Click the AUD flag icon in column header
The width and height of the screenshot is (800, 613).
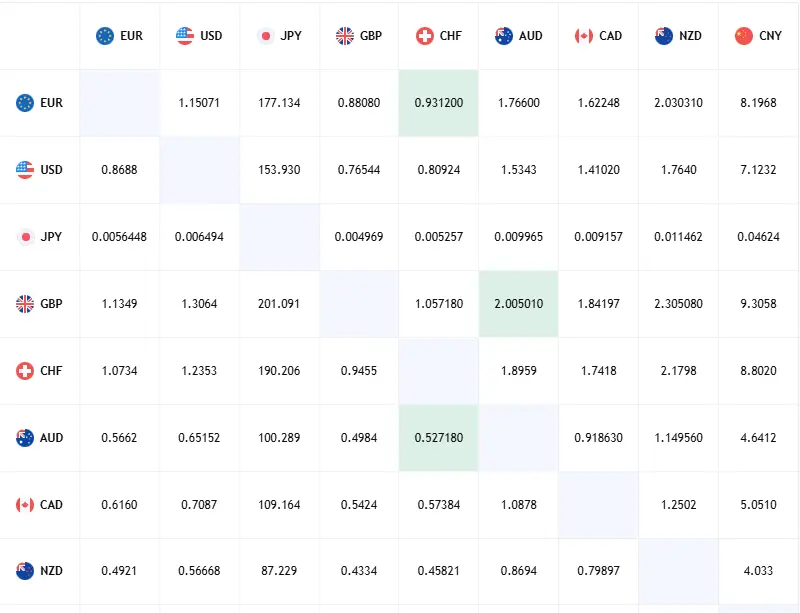504,36
